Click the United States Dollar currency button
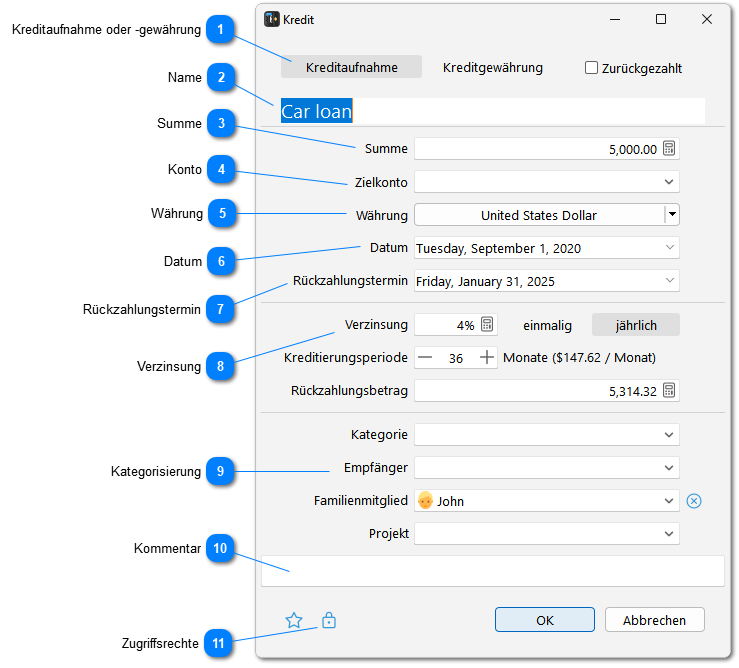Screen dimensions: 739x668 click(x=539, y=214)
